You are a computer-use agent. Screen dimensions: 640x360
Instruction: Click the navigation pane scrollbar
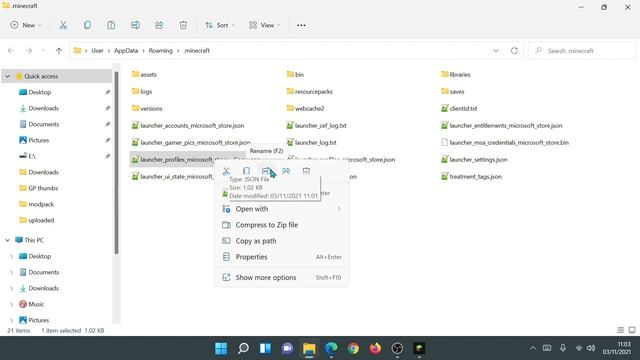(x=116, y=163)
